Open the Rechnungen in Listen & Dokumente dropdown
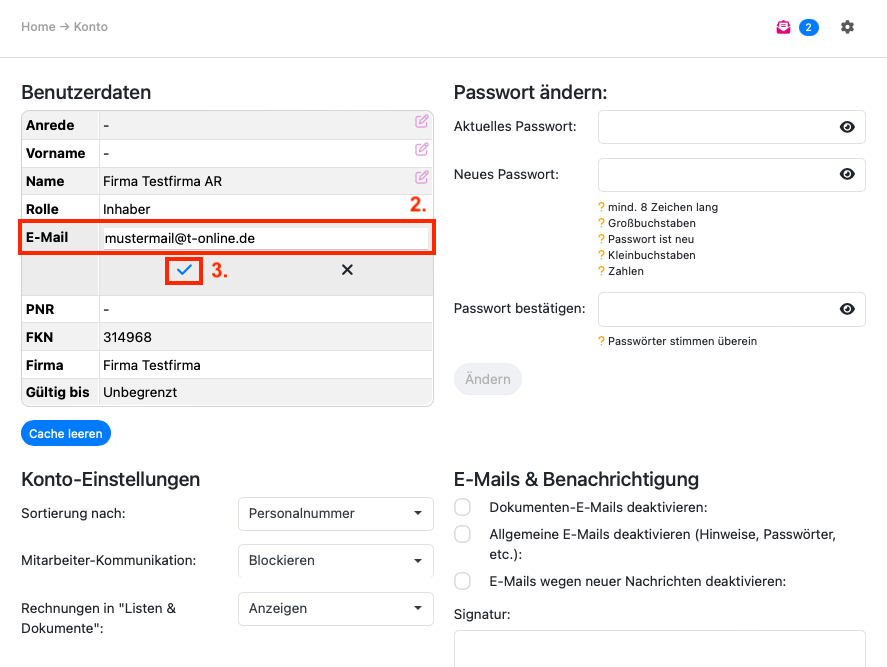The image size is (887, 667). point(335,608)
